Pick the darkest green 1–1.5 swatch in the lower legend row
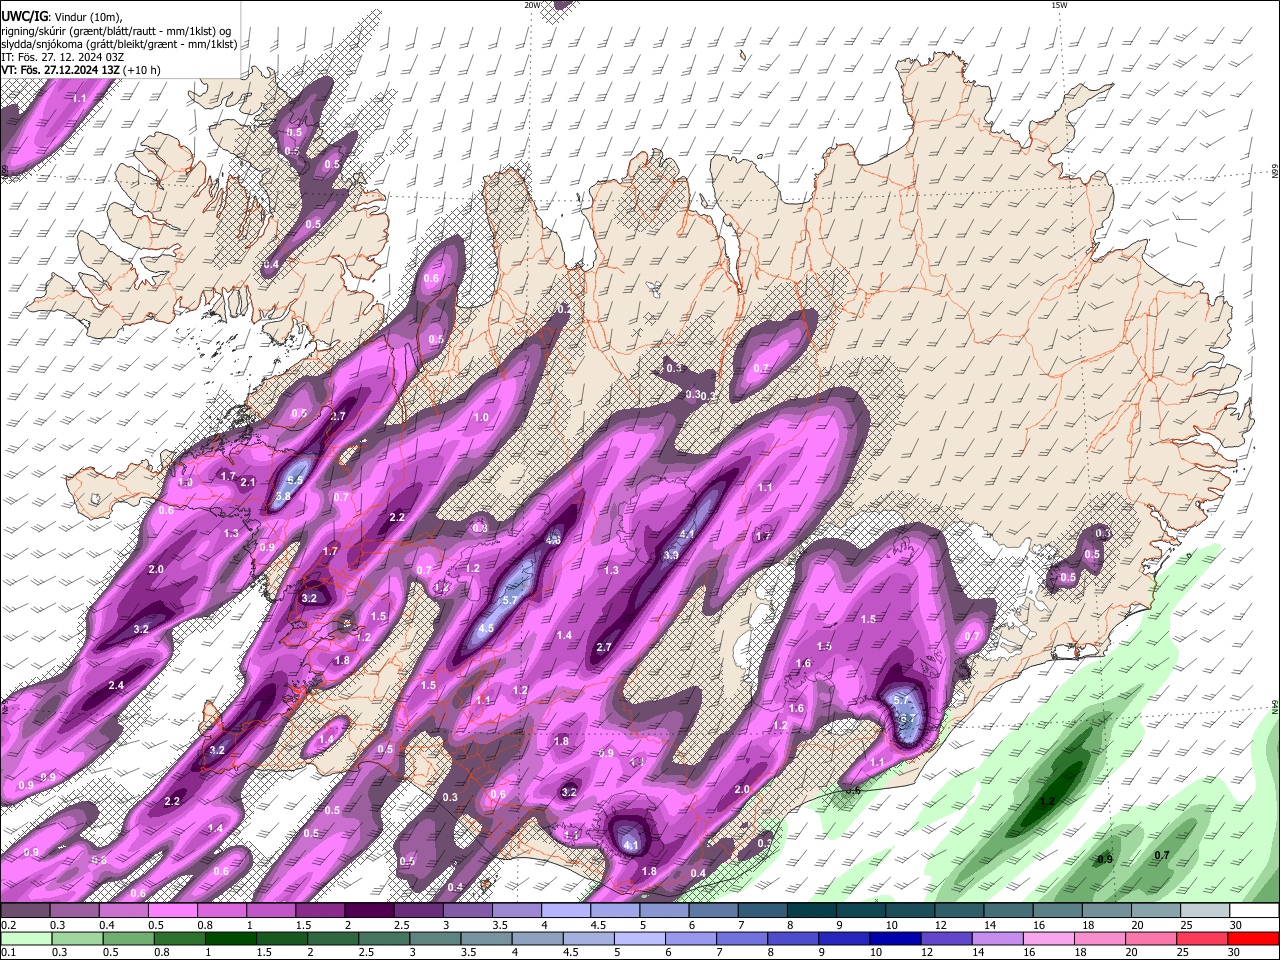Image resolution: width=1280 pixels, height=960 pixels. coord(230,938)
